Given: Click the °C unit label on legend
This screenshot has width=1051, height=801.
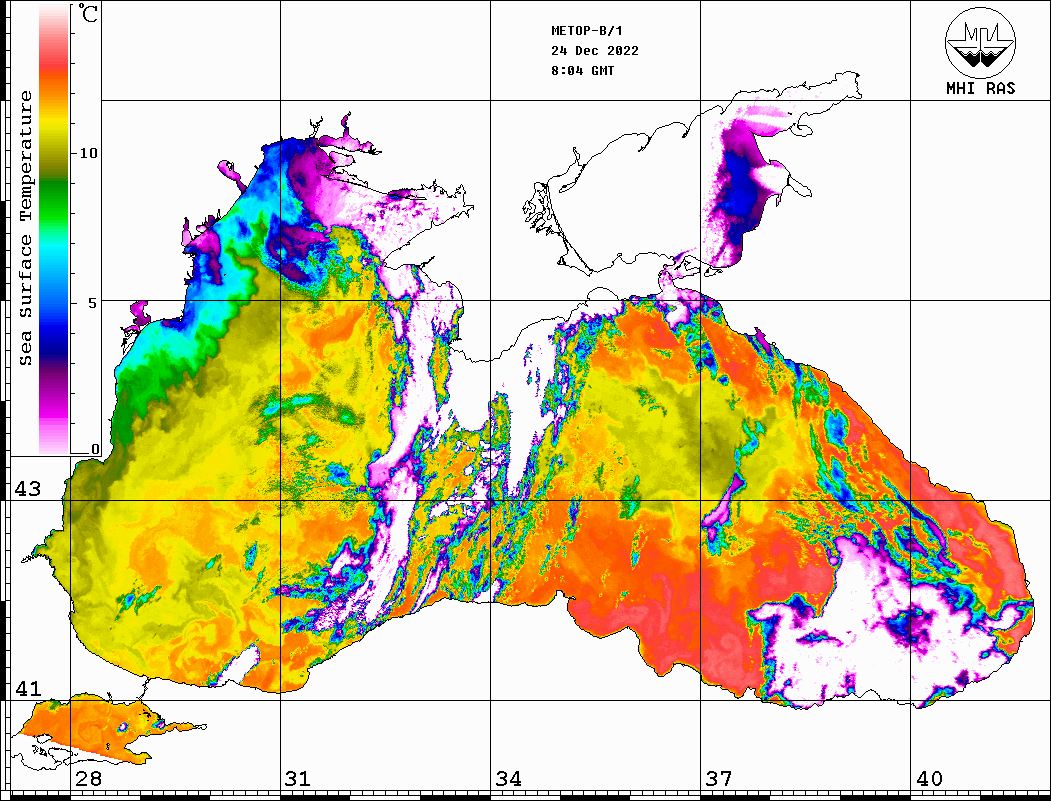Looking at the screenshot, I should (x=88, y=13).
